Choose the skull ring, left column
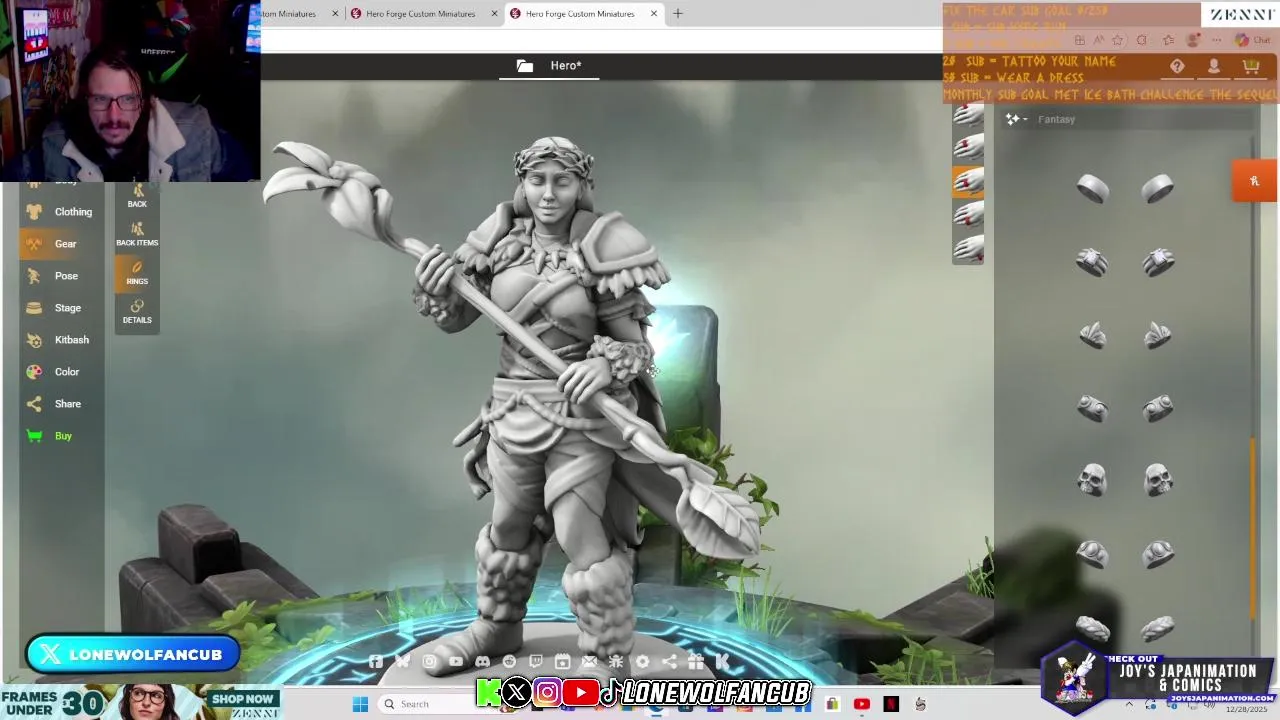The image size is (1280, 720). (x=1092, y=480)
